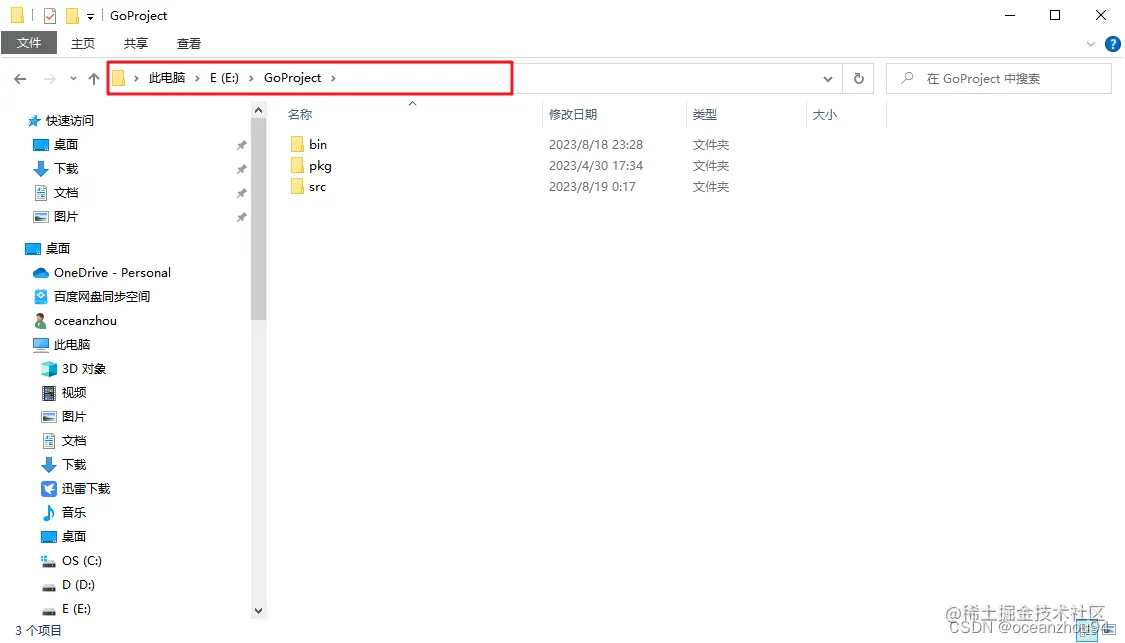The image size is (1125, 643).
Task: Click 此电脑 breadcrumb segment
Action: 166,78
